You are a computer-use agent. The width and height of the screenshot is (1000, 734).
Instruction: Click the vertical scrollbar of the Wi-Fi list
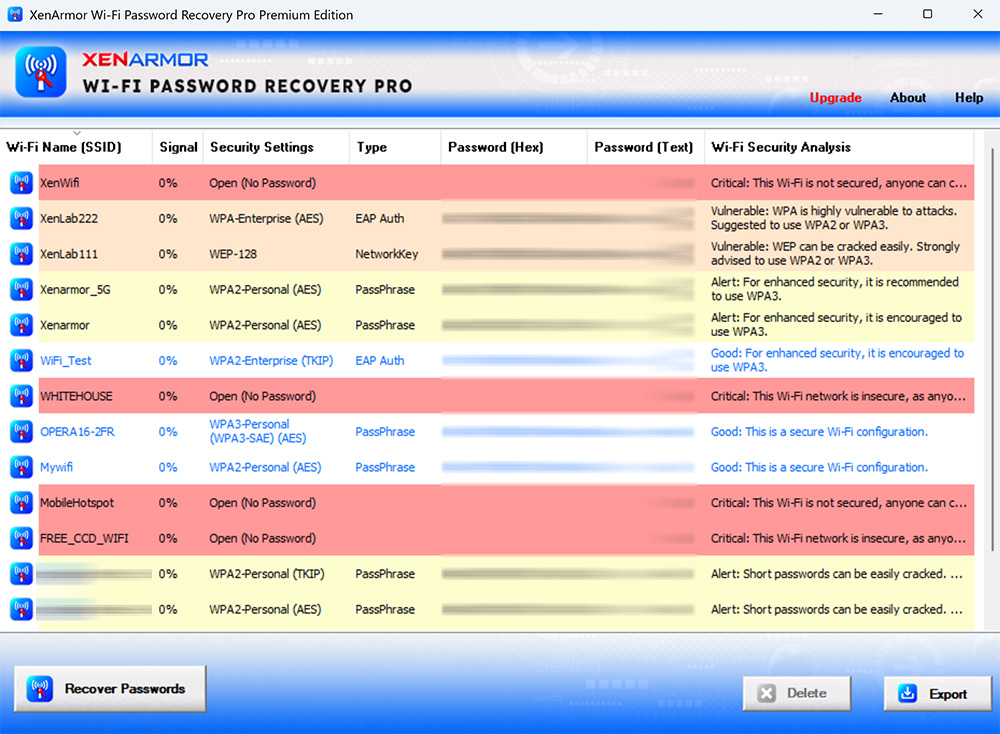[x=992, y=351]
